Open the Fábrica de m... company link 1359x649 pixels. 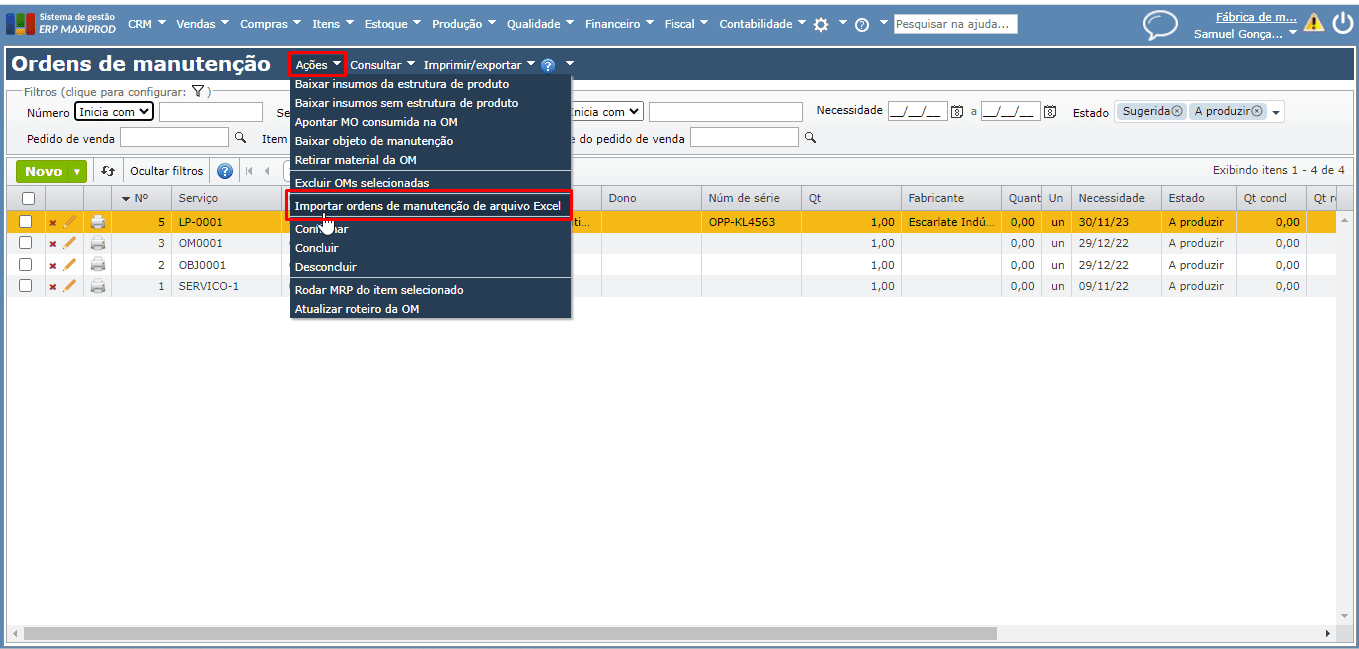coord(1256,17)
